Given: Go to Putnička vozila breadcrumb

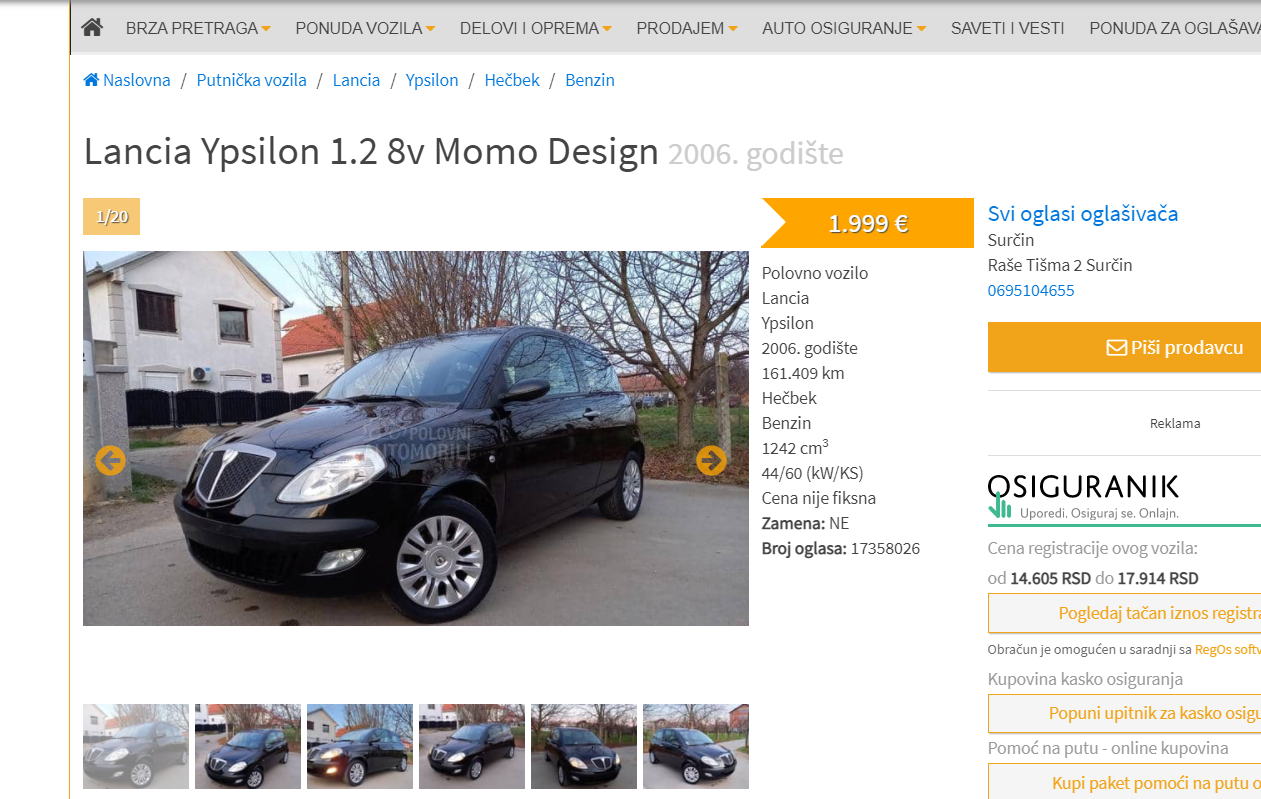Looking at the screenshot, I should [252, 80].
